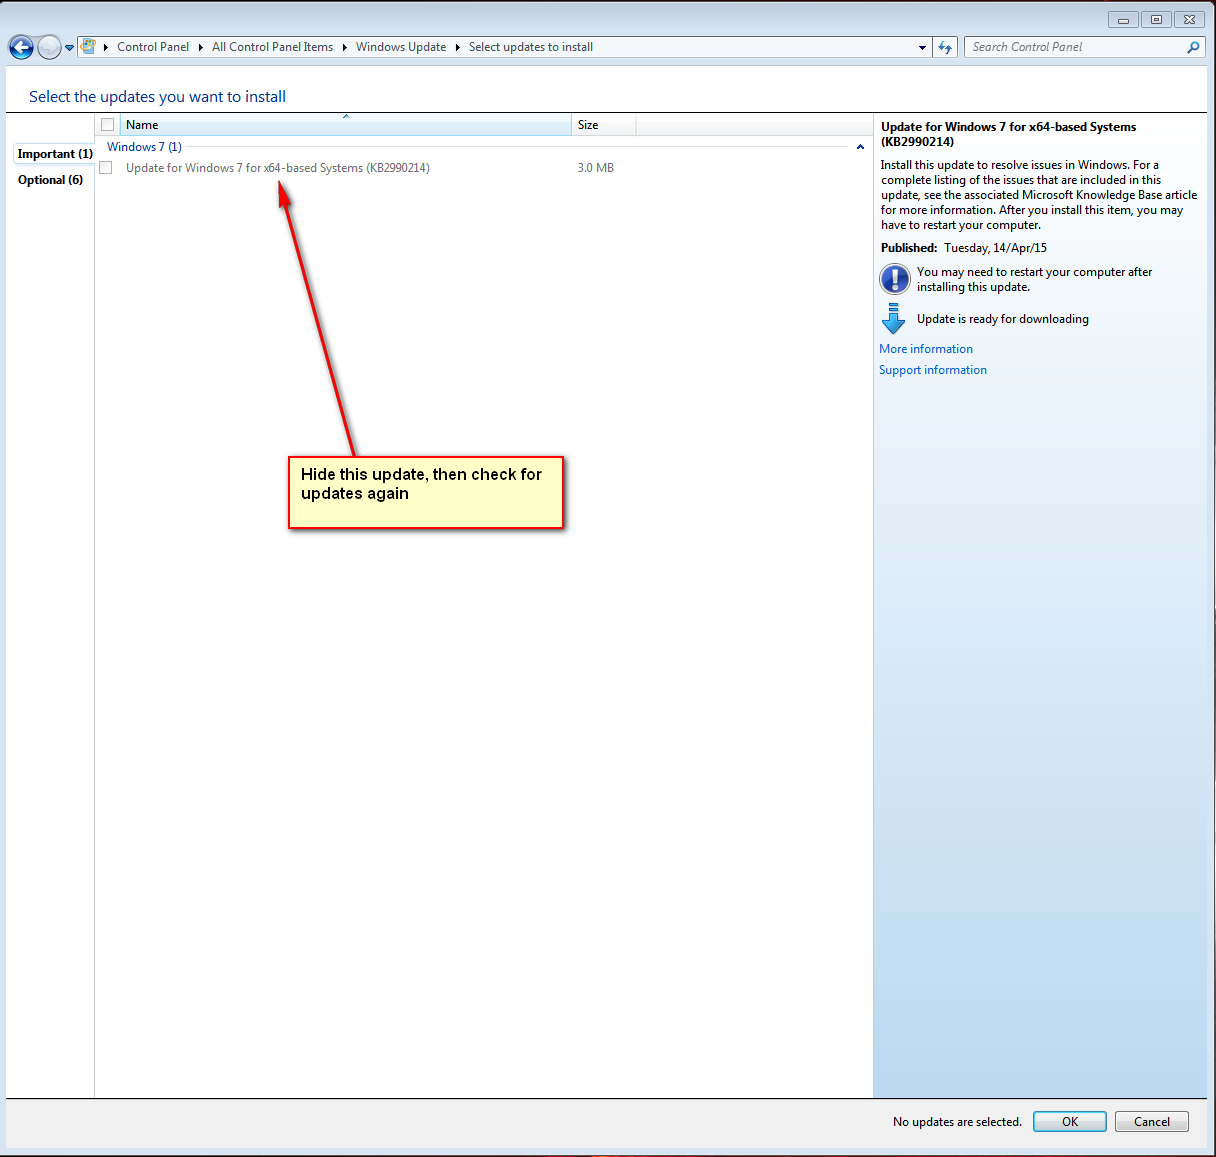This screenshot has height=1157, width=1216.
Task: Select the Important (1) tab
Action: pos(55,154)
